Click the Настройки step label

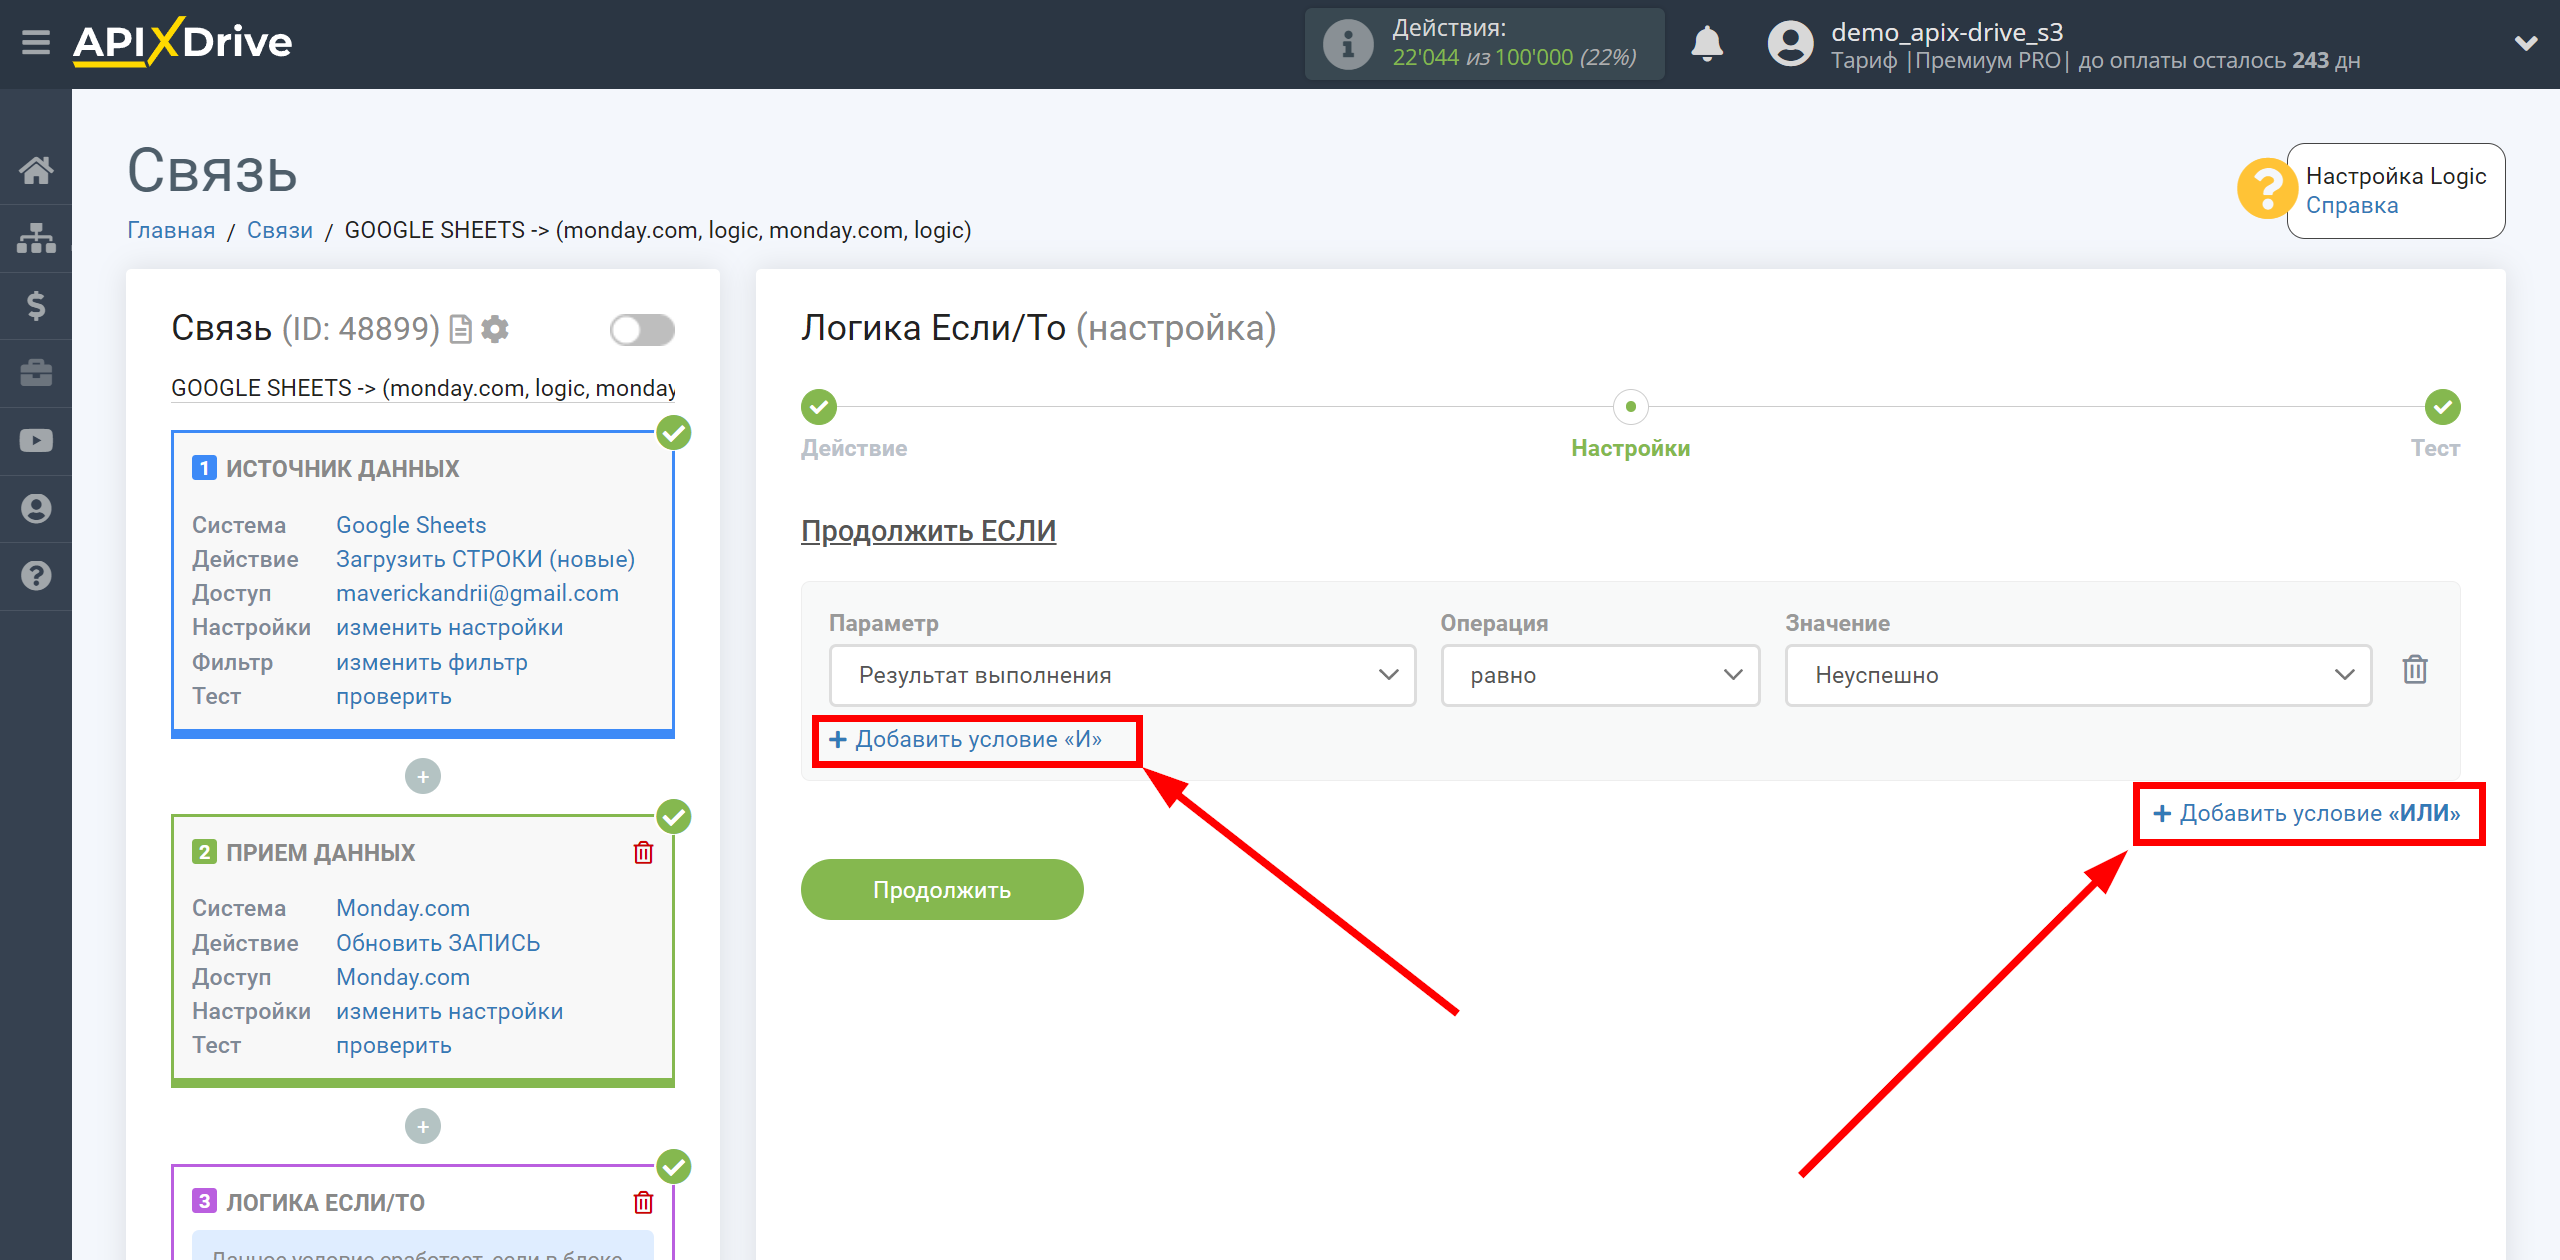[1630, 448]
